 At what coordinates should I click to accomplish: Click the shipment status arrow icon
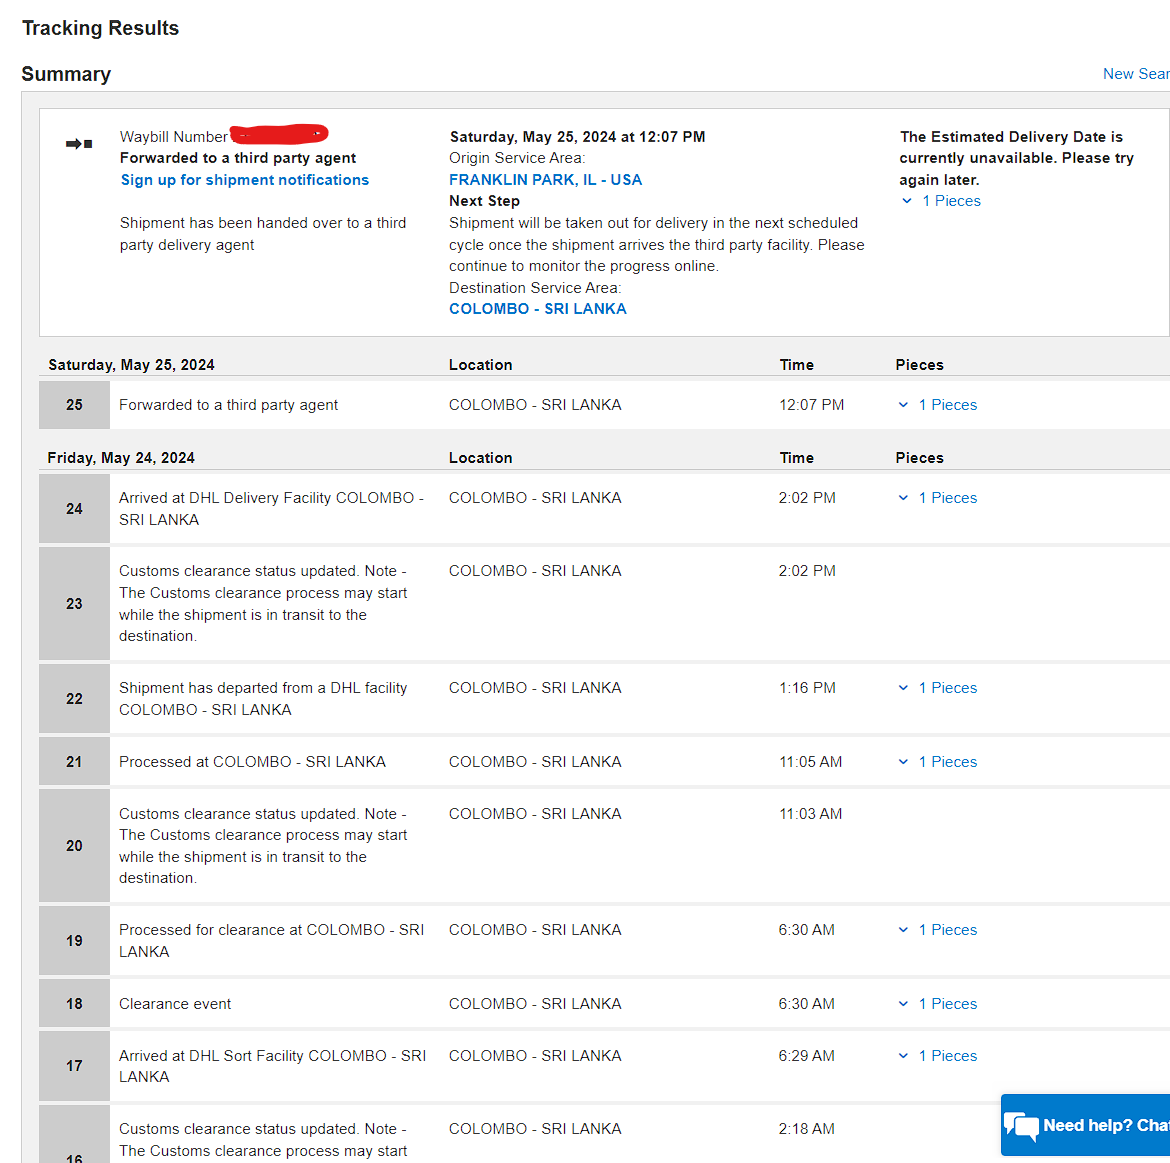tap(79, 143)
